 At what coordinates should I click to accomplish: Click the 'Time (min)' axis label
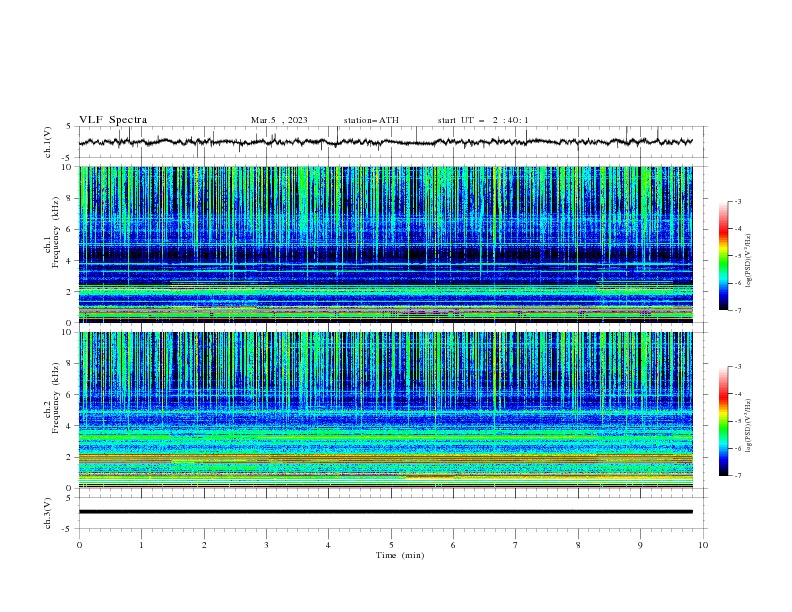400,555
